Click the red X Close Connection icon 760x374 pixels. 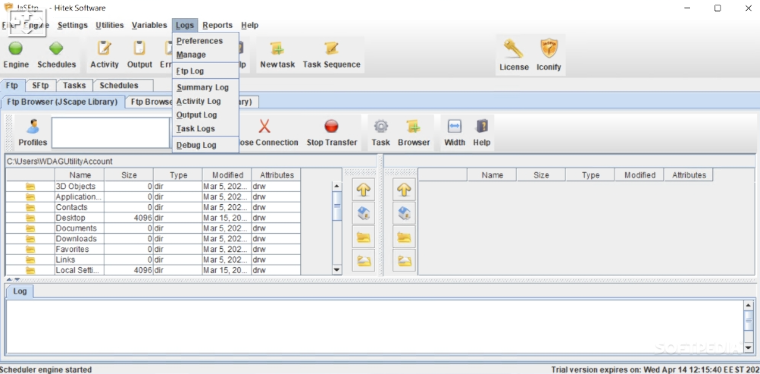point(264,127)
